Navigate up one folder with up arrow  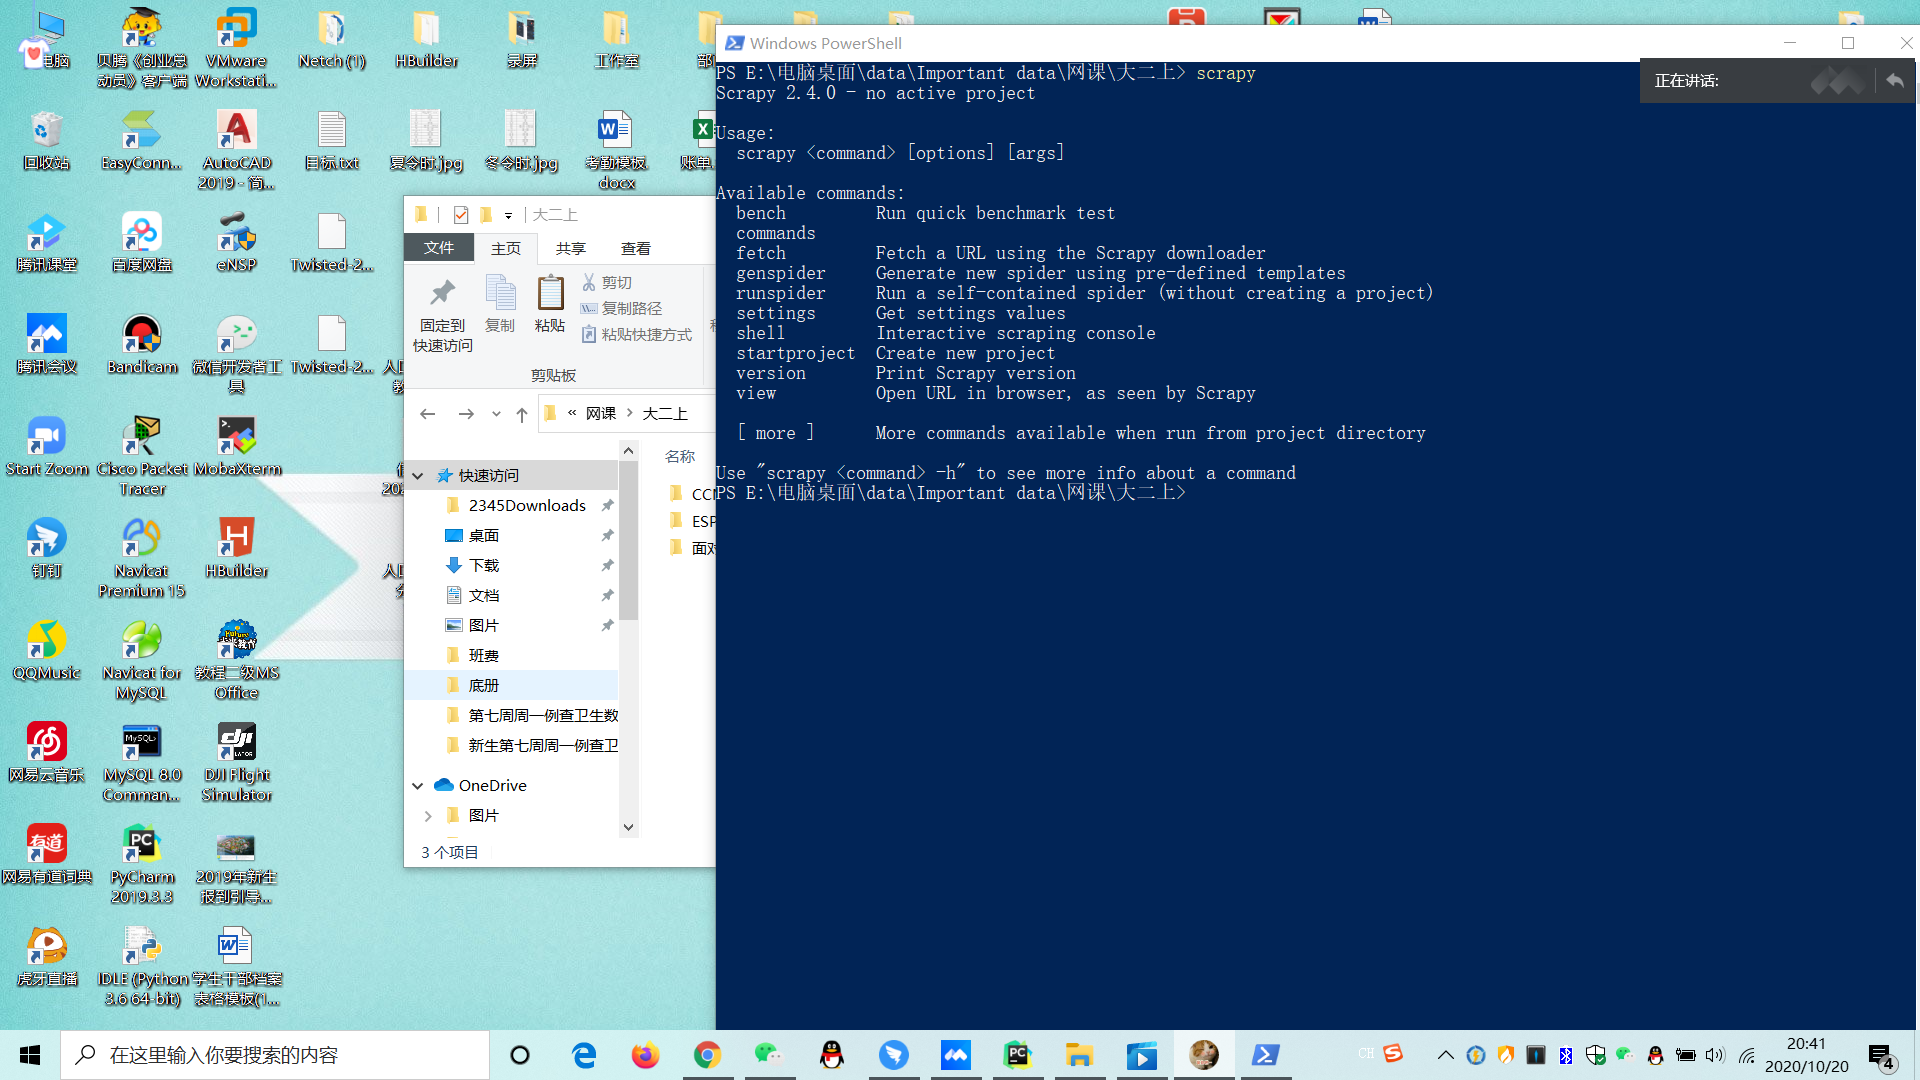[521, 414]
